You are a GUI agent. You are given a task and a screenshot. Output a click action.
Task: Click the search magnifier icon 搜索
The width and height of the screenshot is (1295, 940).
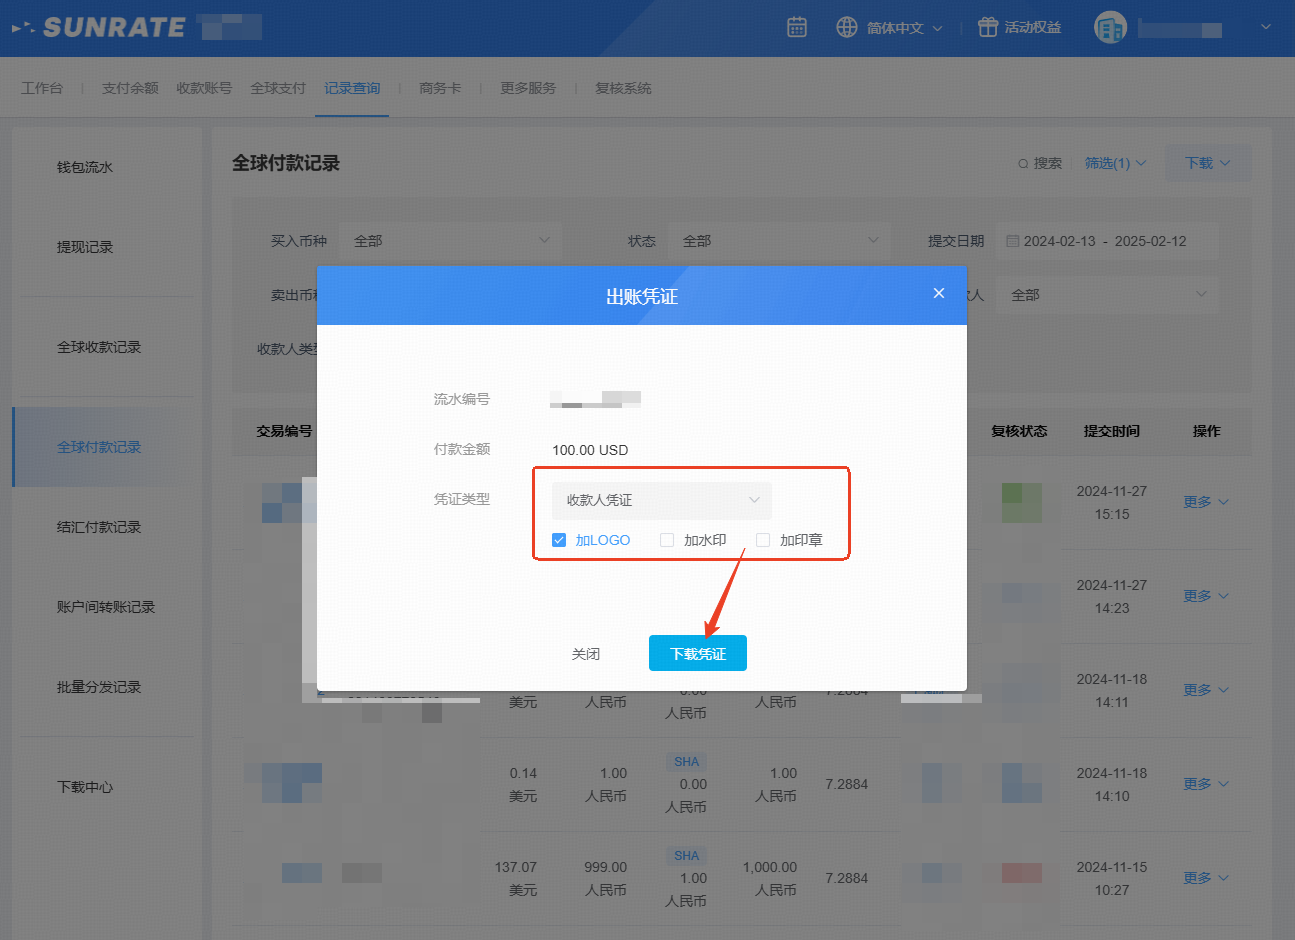click(1023, 164)
